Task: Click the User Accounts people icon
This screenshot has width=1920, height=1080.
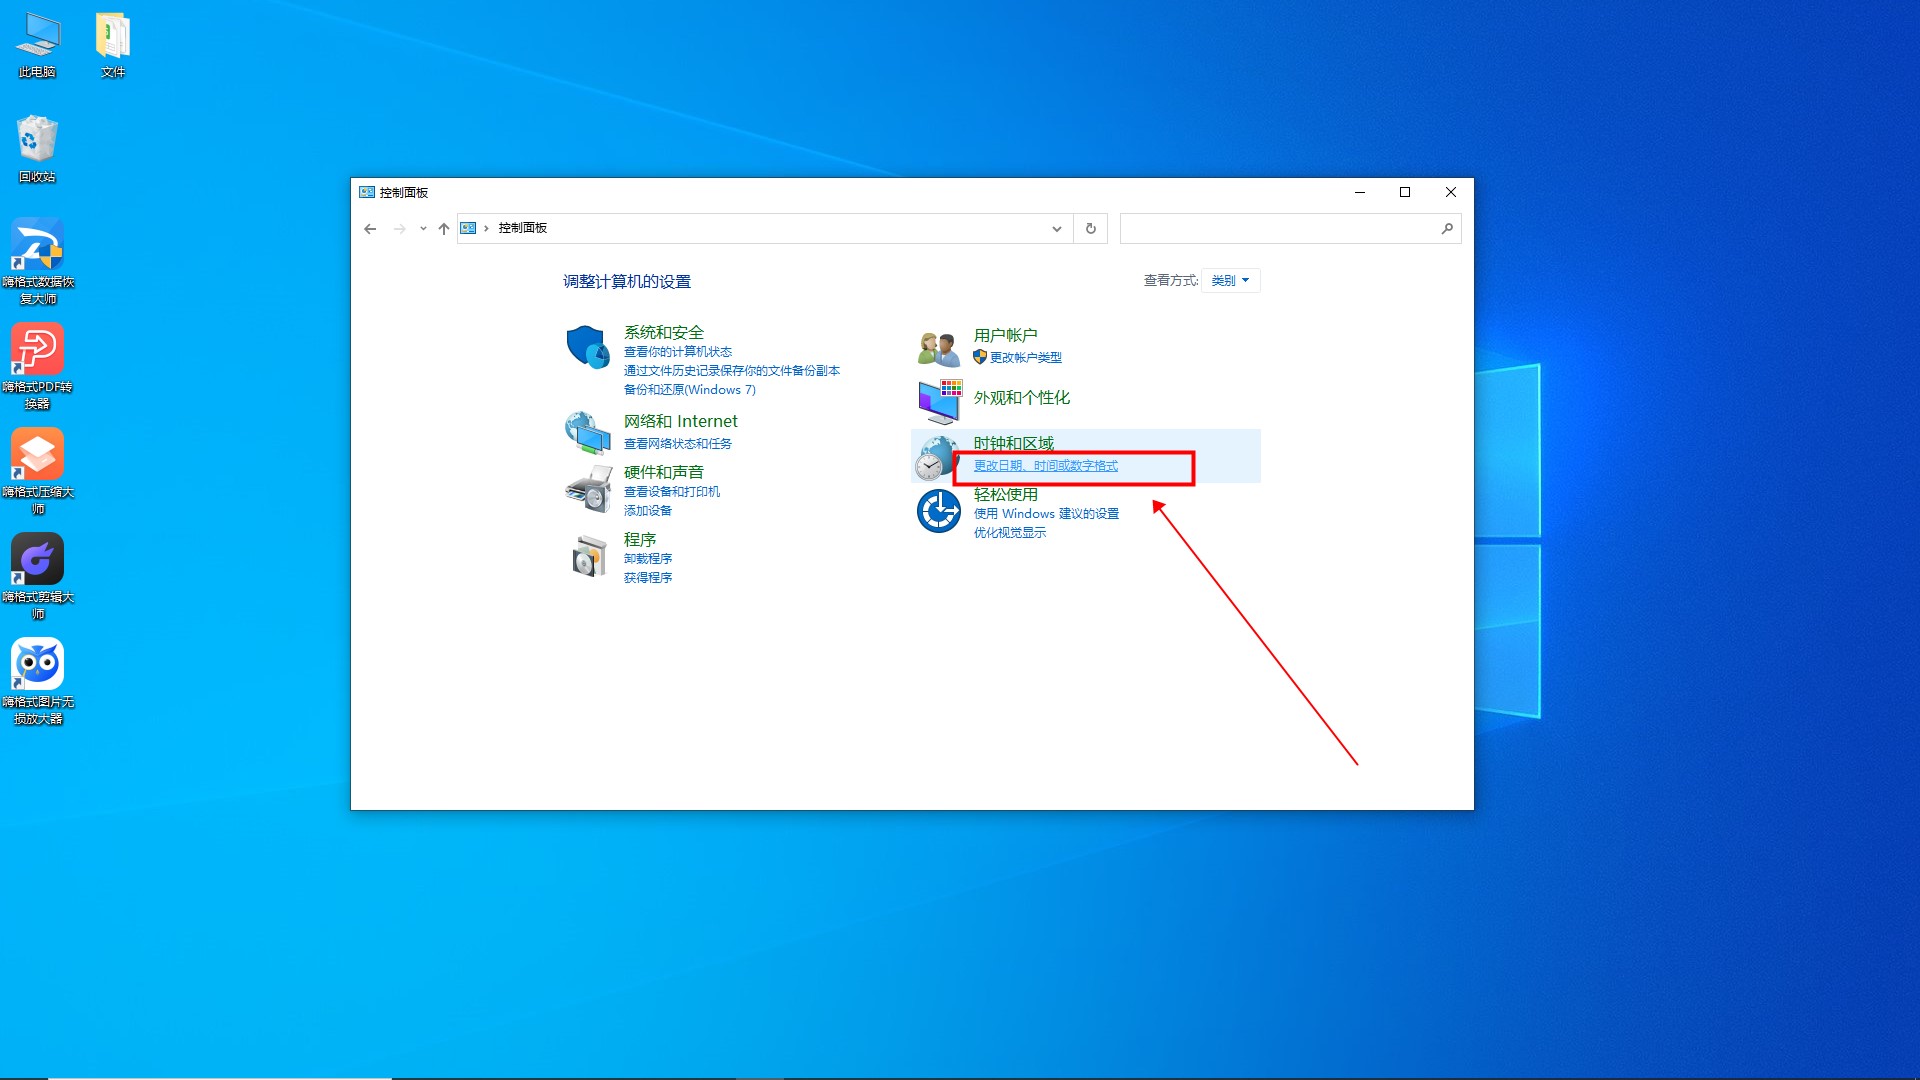Action: (938, 348)
